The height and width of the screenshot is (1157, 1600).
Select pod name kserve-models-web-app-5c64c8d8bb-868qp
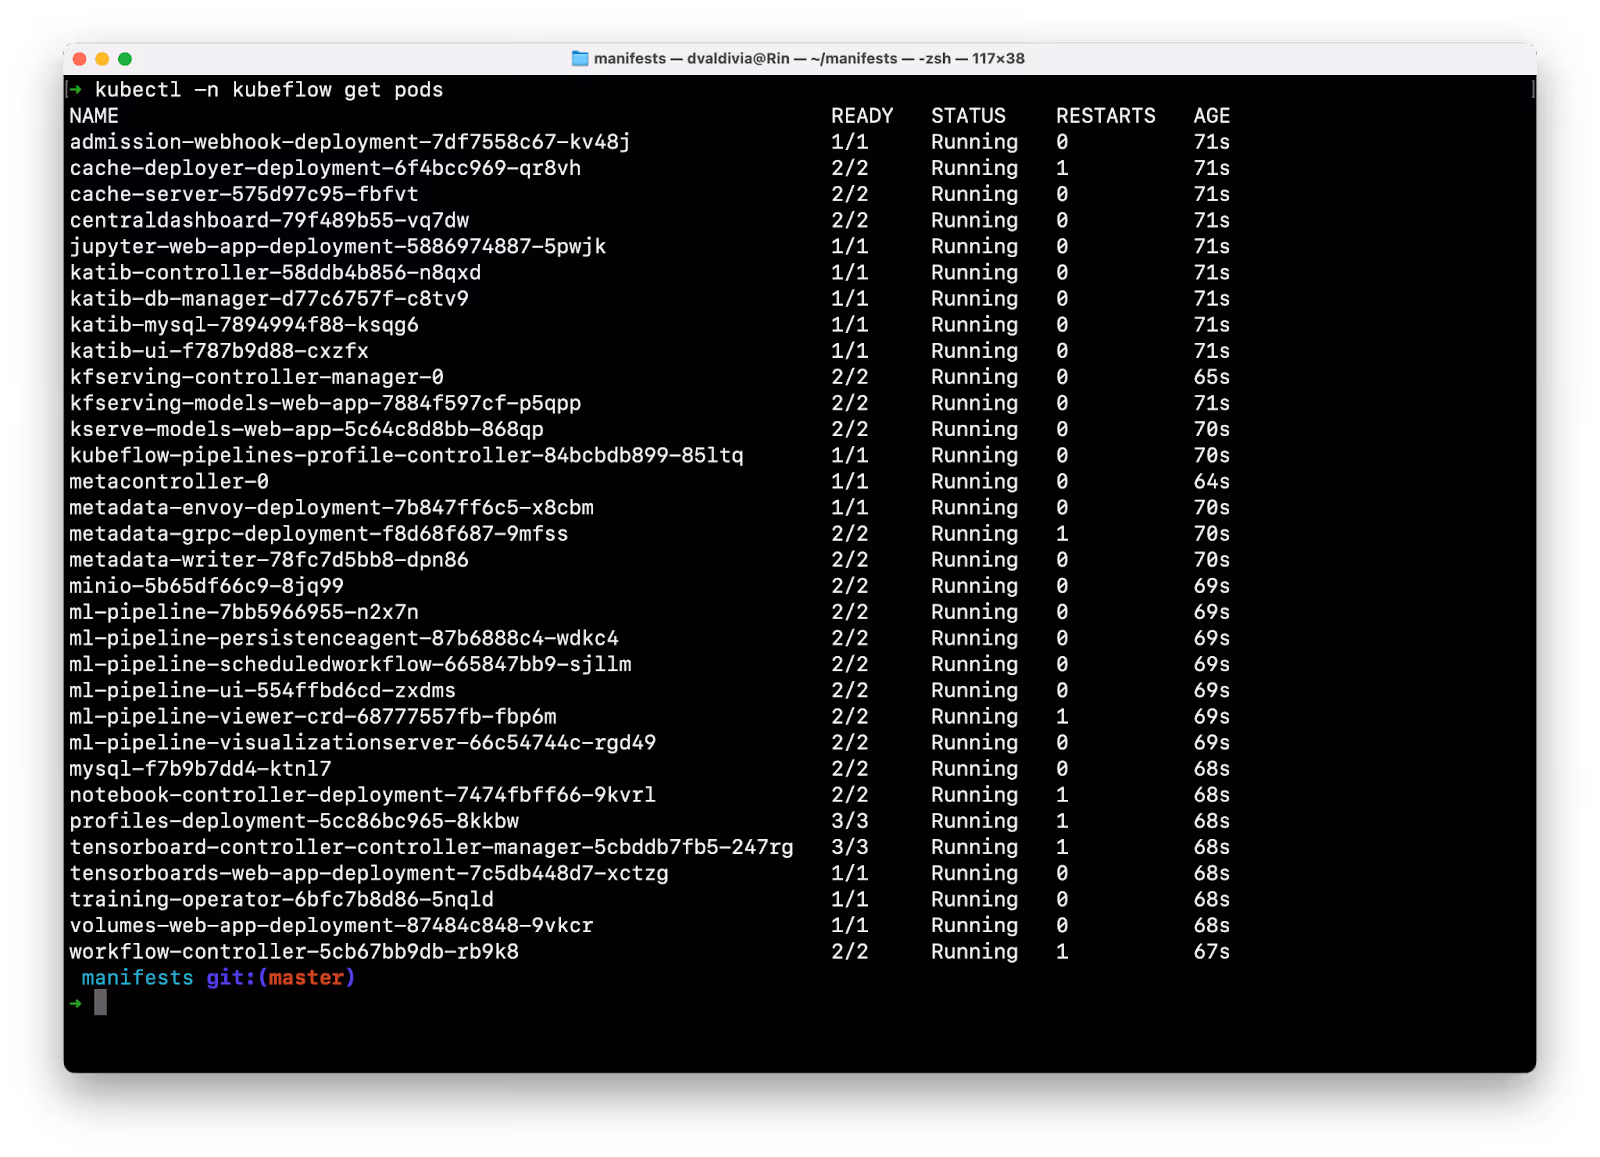tap(306, 429)
